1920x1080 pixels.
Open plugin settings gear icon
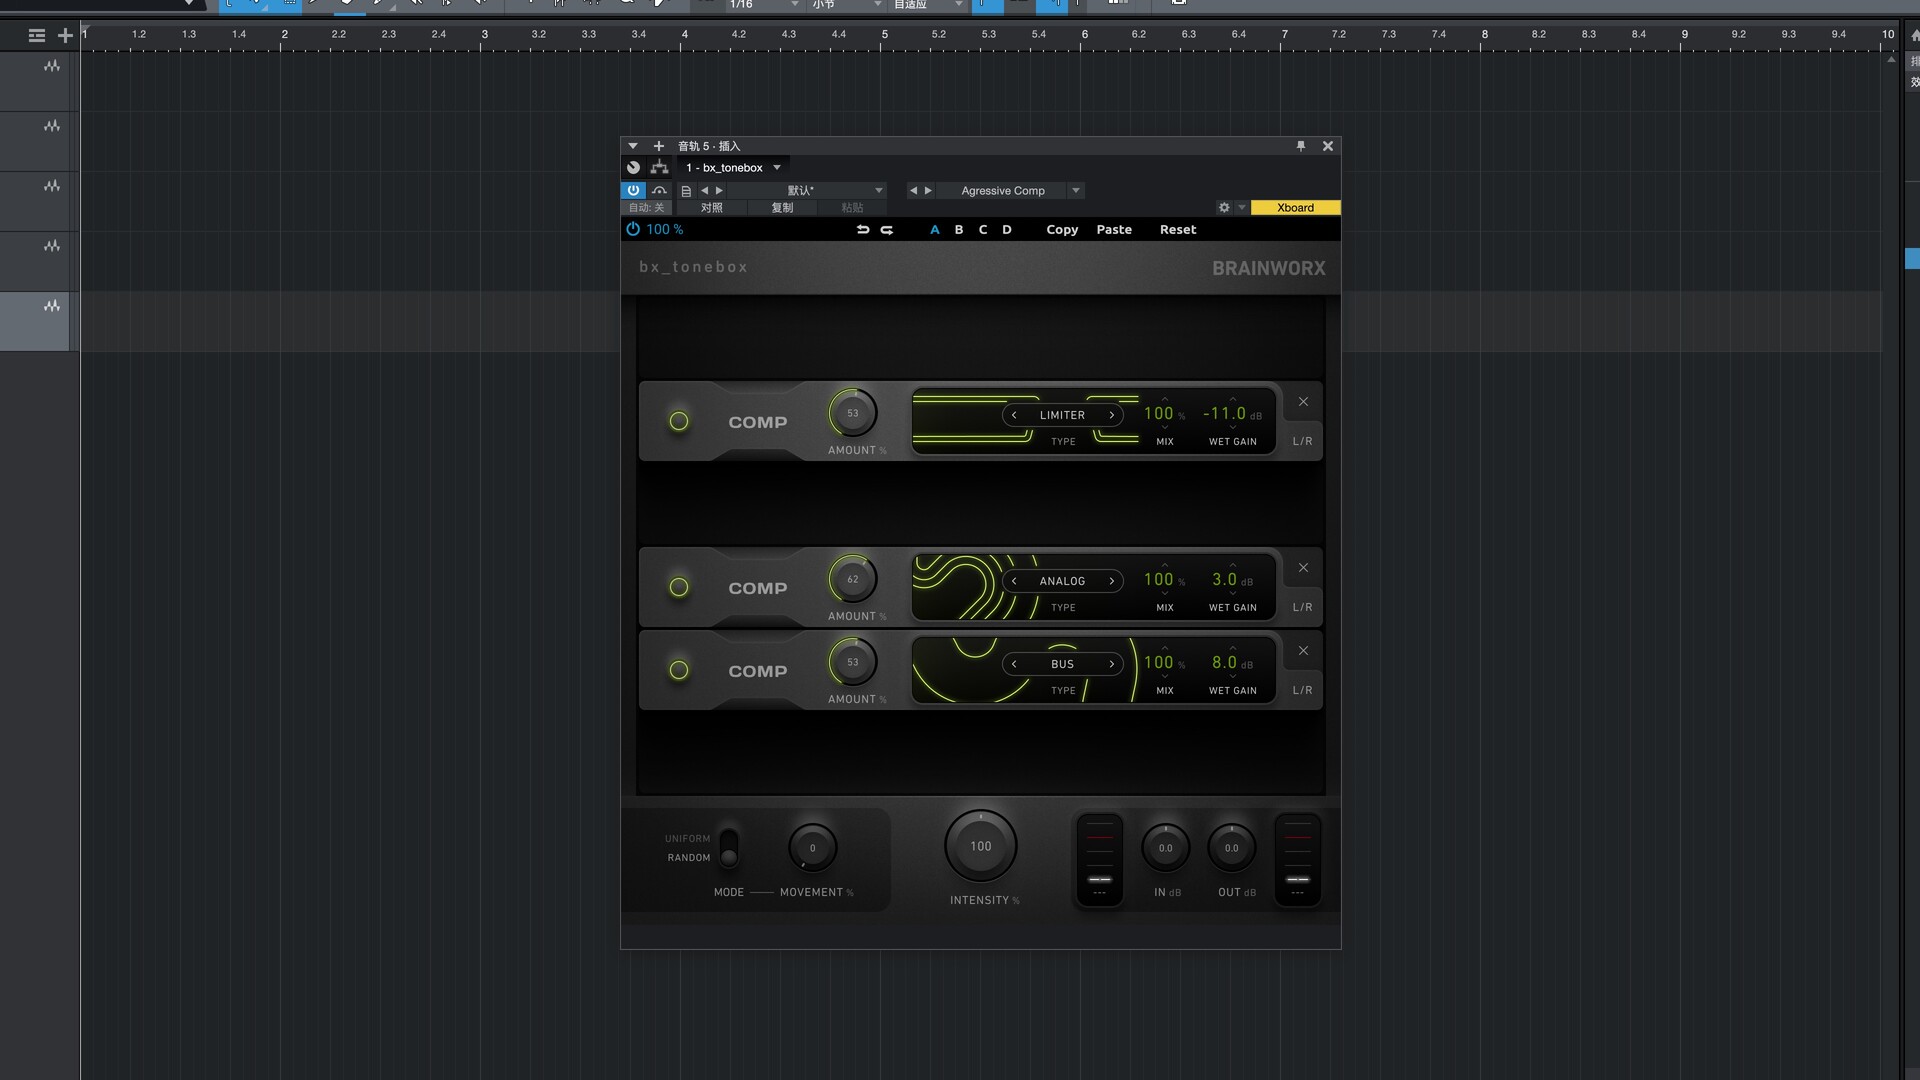click(1224, 208)
